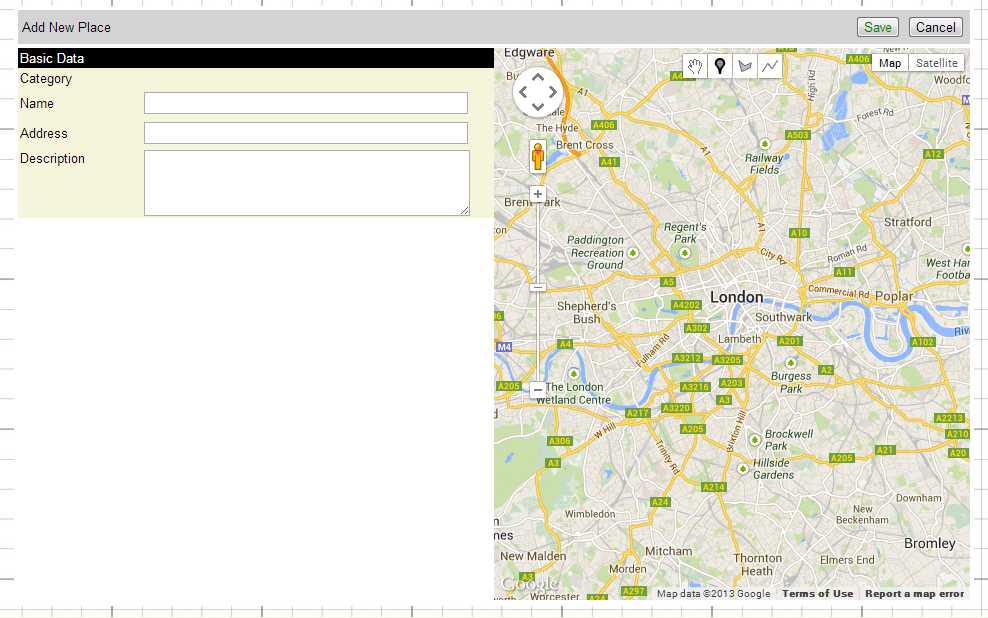
Task: Select the draw polygon shape tool
Action: coord(745,66)
